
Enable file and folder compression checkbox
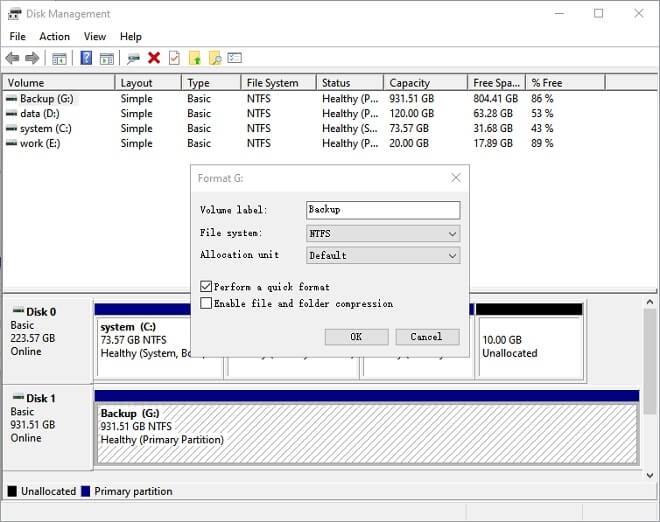206,303
